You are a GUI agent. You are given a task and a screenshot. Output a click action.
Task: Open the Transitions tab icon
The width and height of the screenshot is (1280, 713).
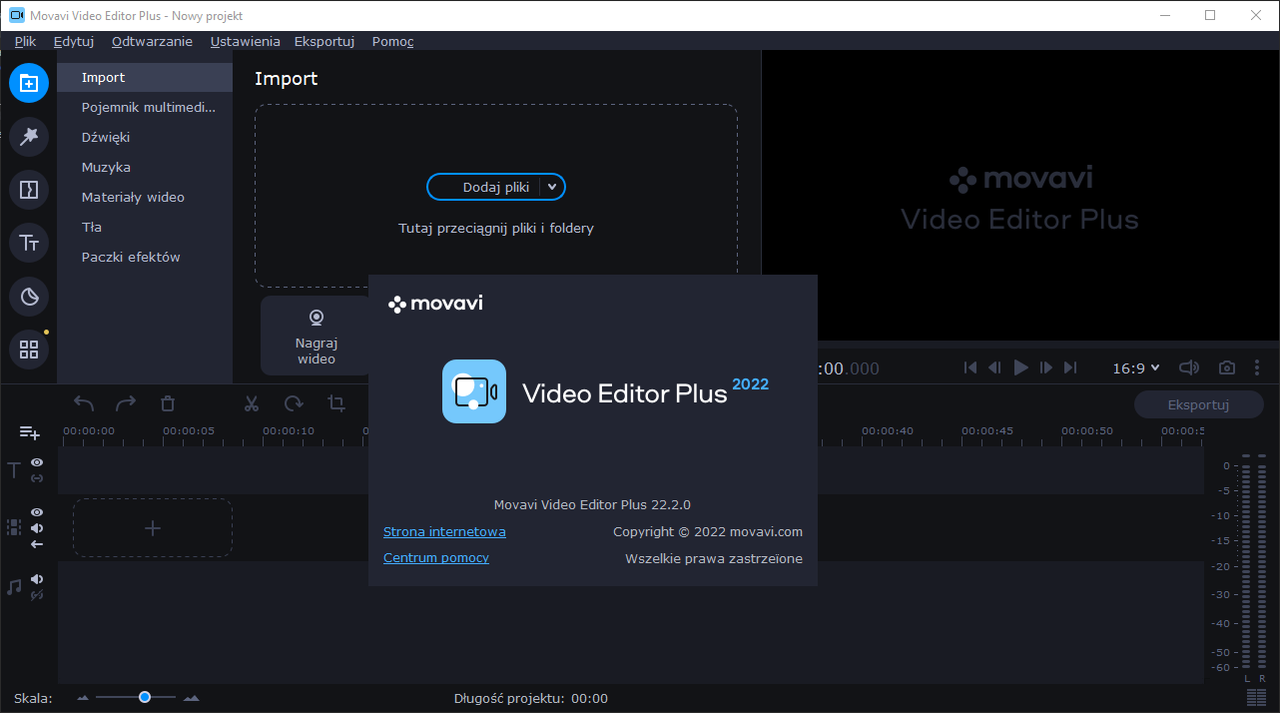click(x=29, y=189)
